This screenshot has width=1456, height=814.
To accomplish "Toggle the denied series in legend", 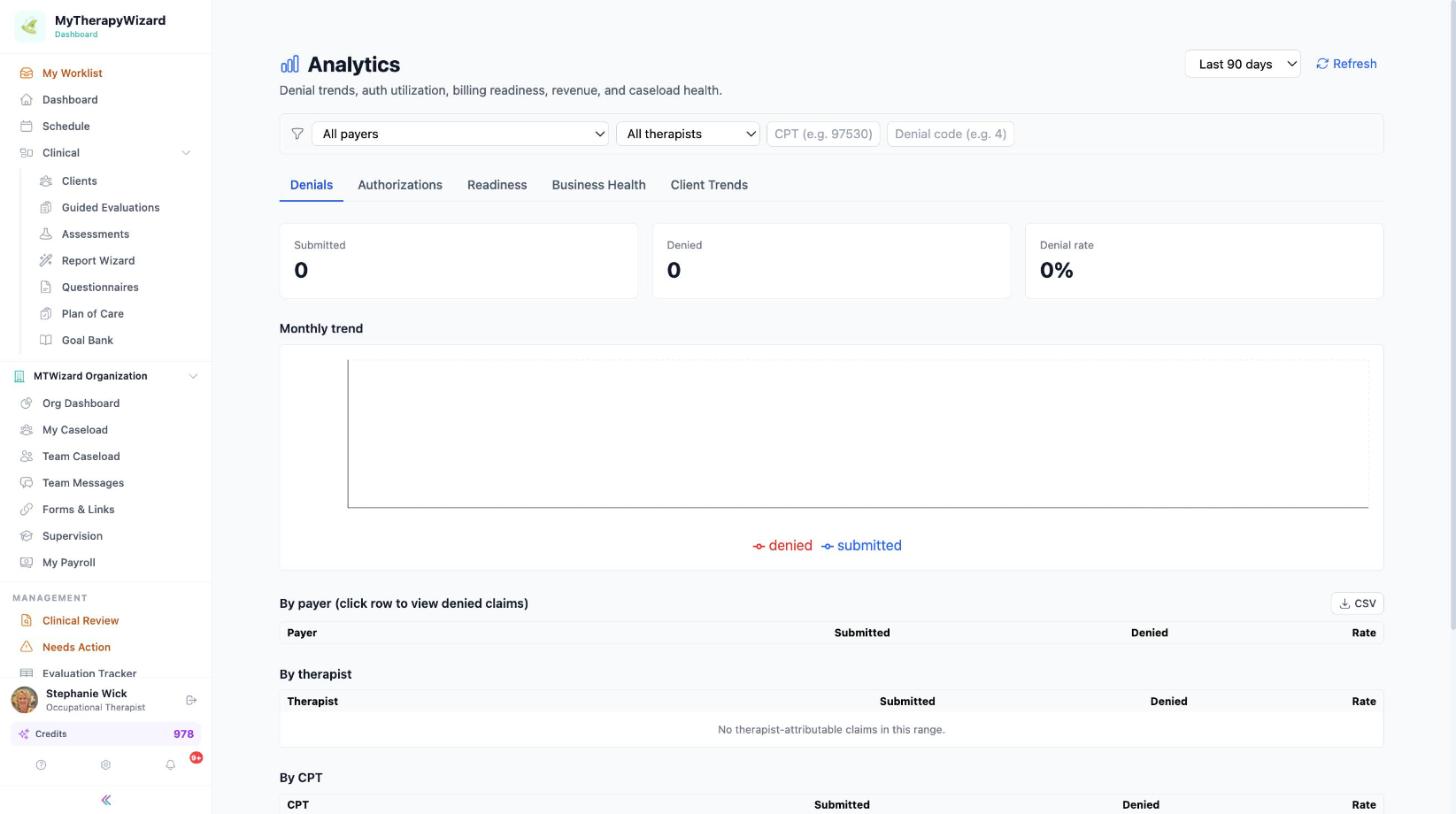I will pyautogui.click(x=782, y=546).
